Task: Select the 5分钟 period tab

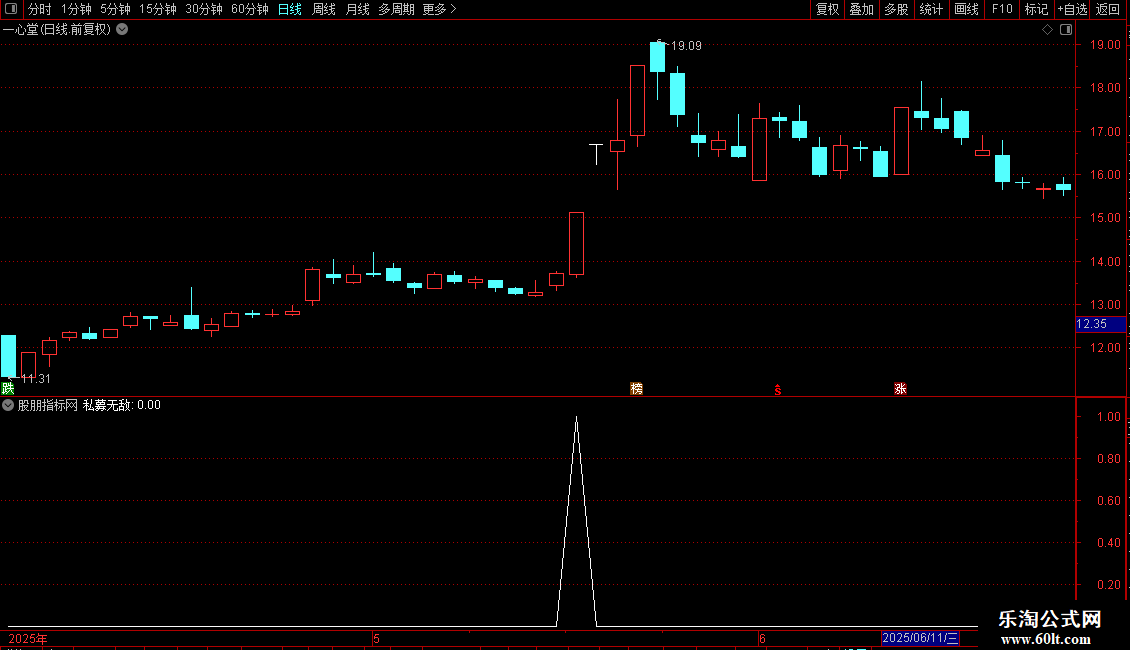Action: pyautogui.click(x=115, y=9)
